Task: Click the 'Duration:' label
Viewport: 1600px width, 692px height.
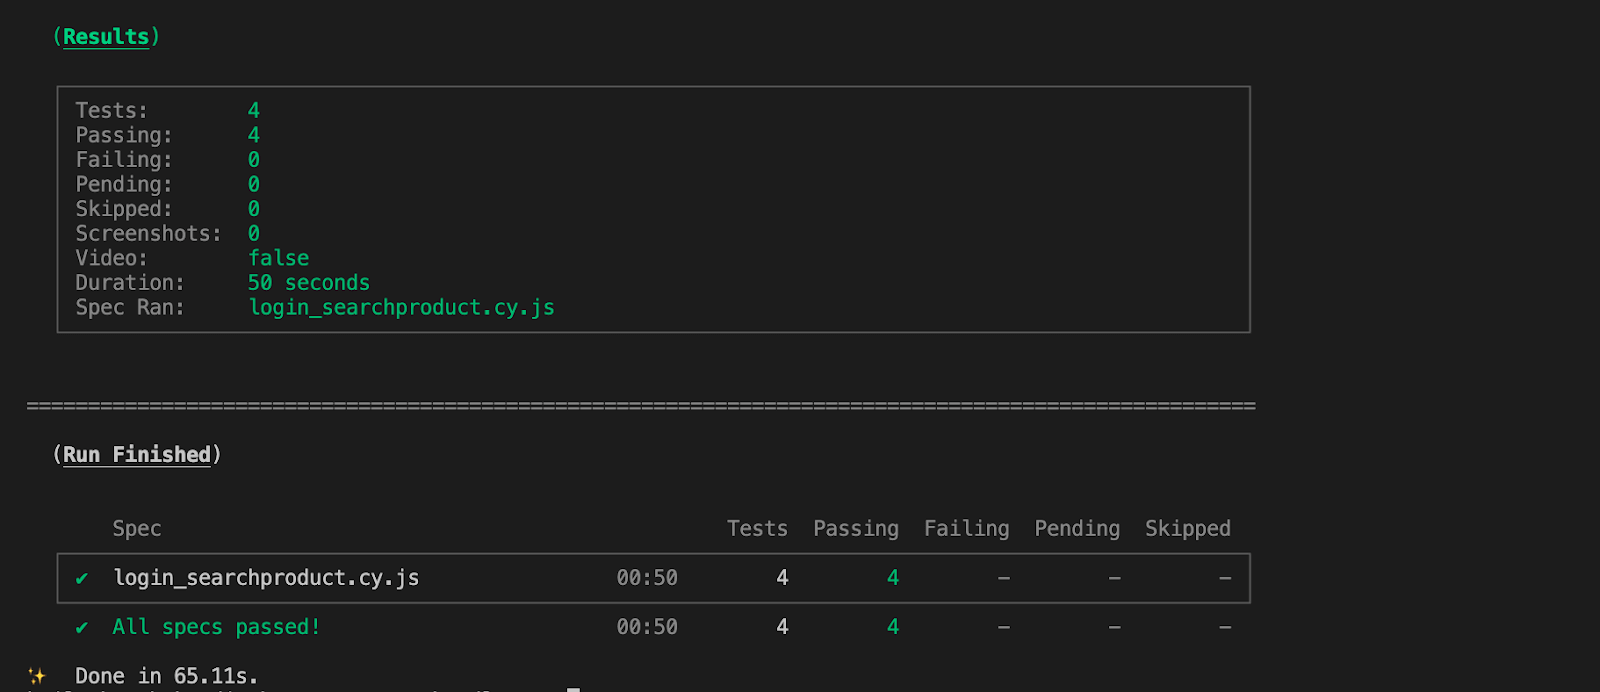Action: [130, 283]
